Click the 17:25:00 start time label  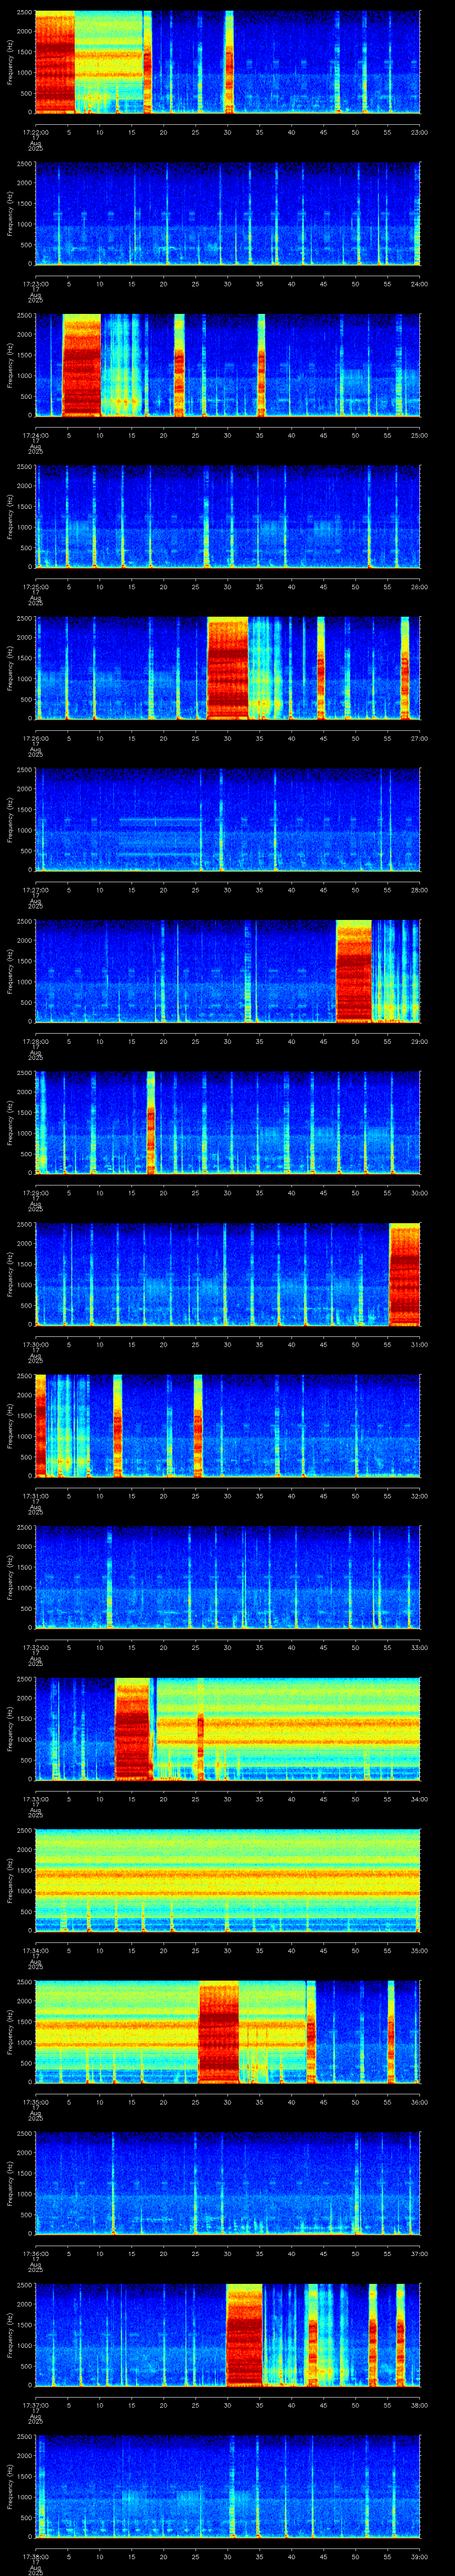tap(35, 587)
